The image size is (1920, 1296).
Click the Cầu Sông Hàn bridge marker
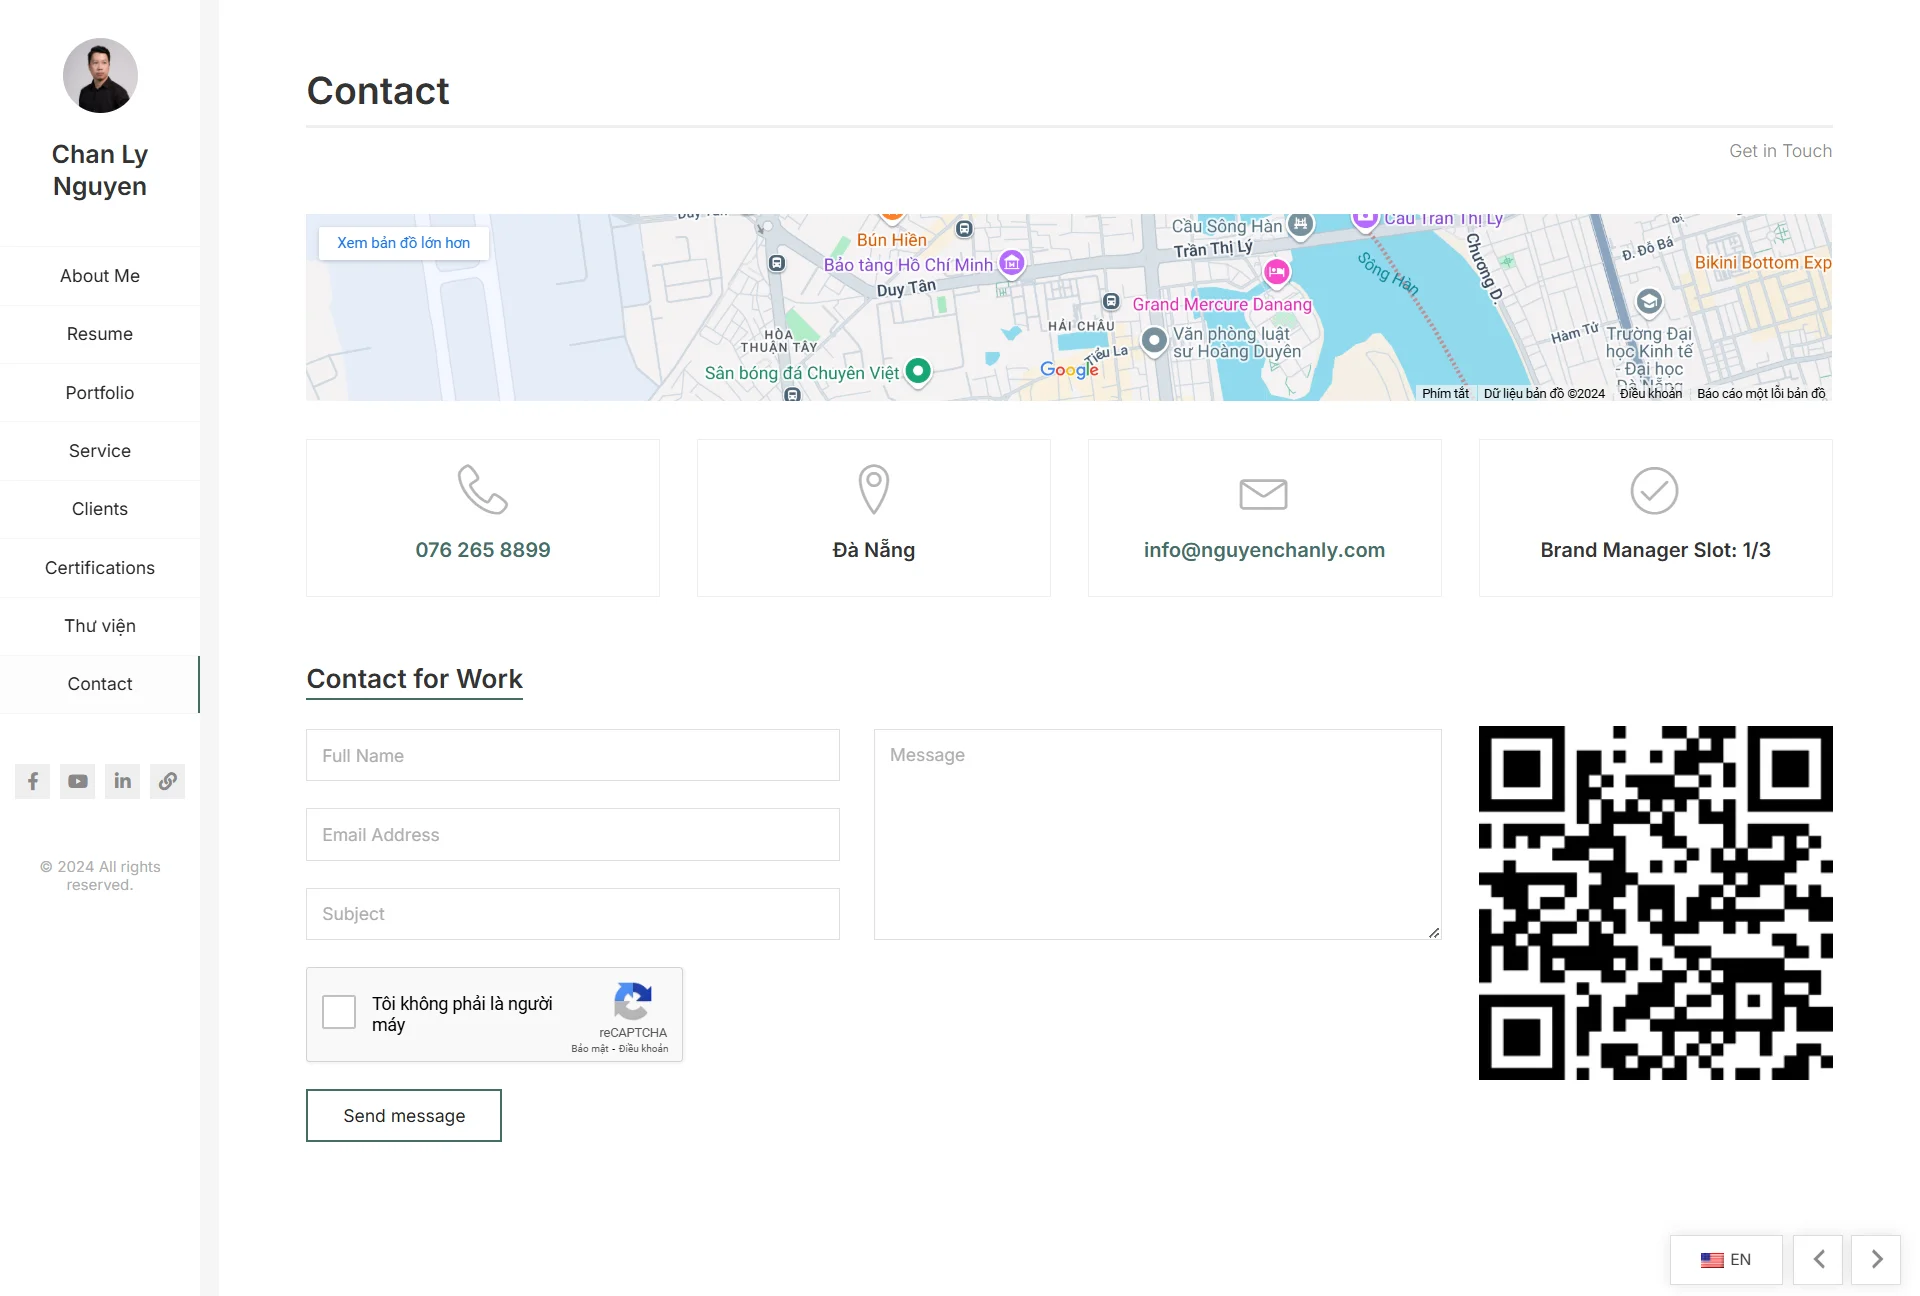[x=1300, y=225]
